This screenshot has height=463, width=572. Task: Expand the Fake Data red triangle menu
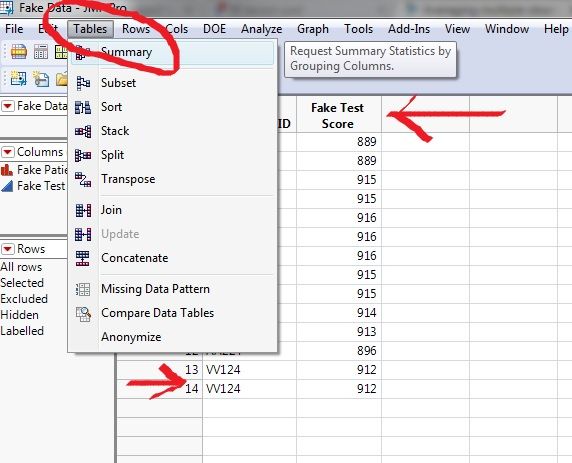click(8, 106)
